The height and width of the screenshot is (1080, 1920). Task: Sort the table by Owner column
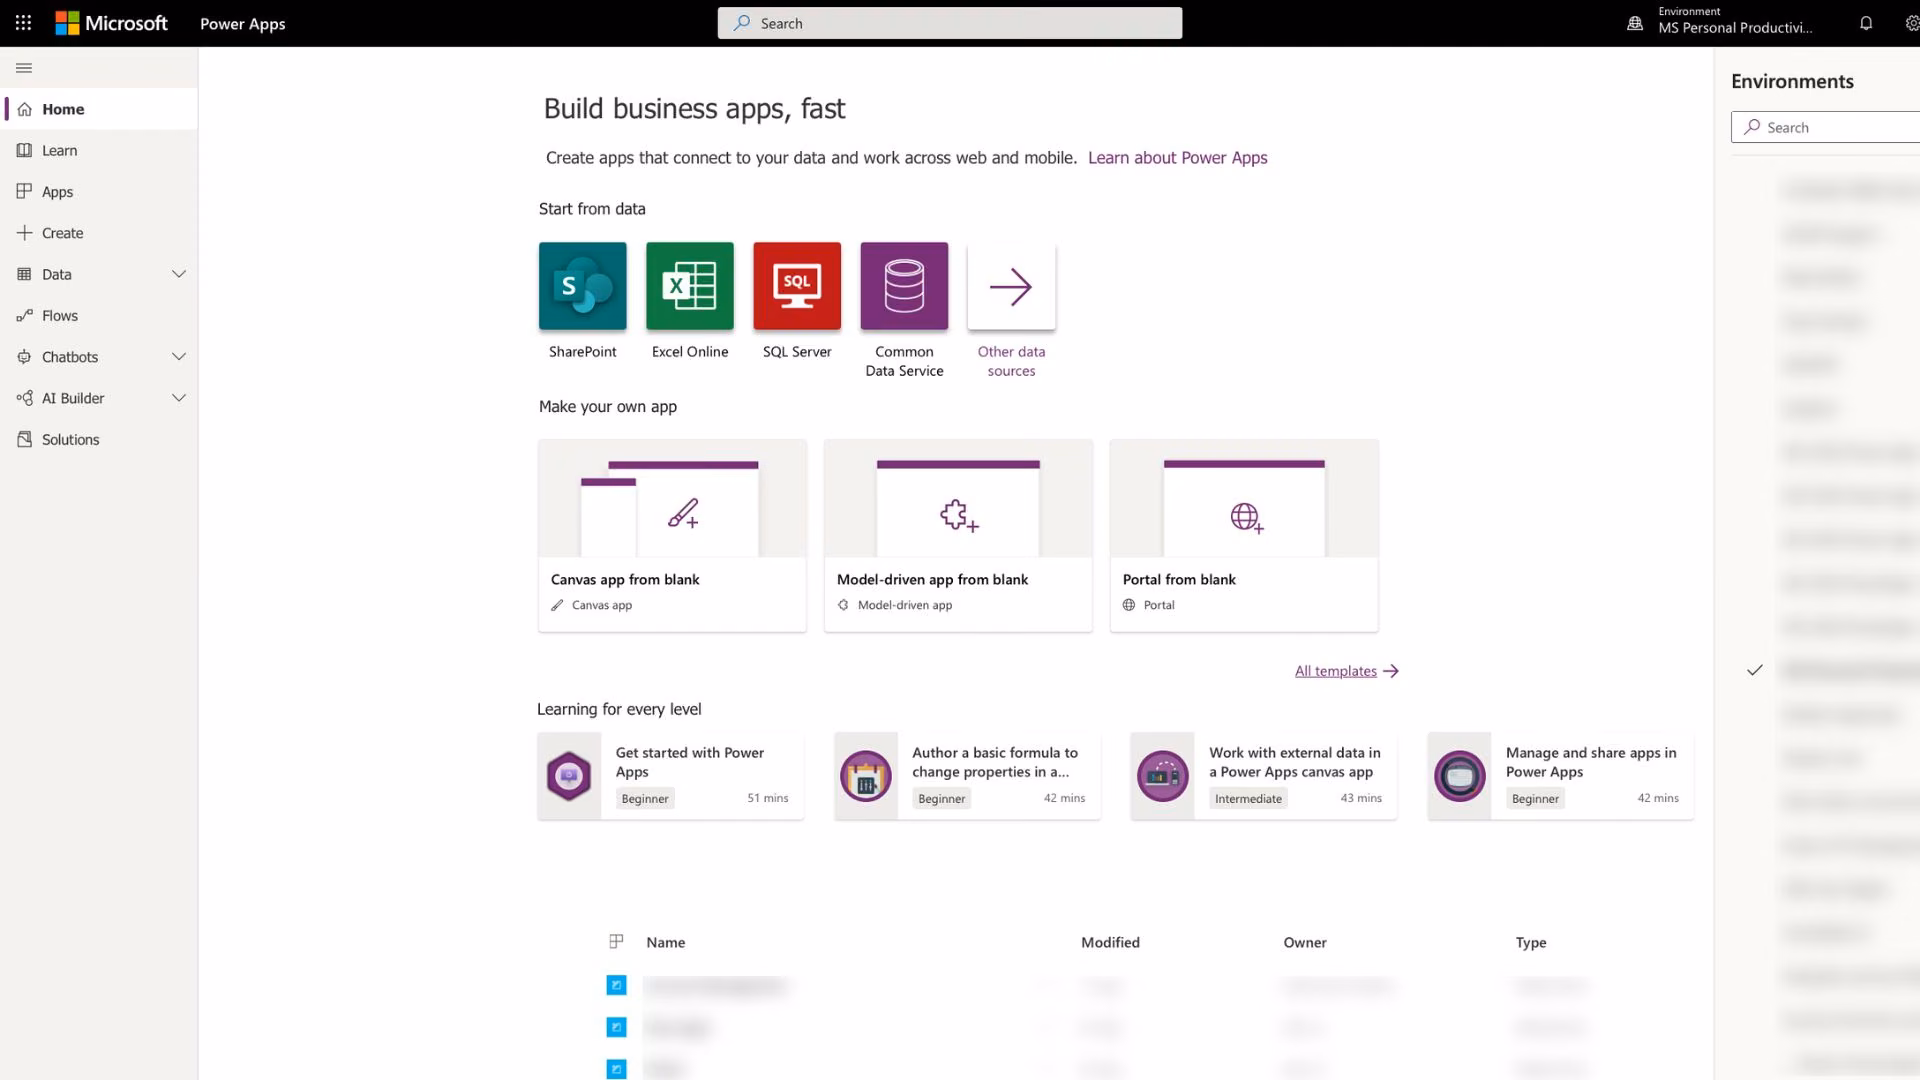[1305, 942]
